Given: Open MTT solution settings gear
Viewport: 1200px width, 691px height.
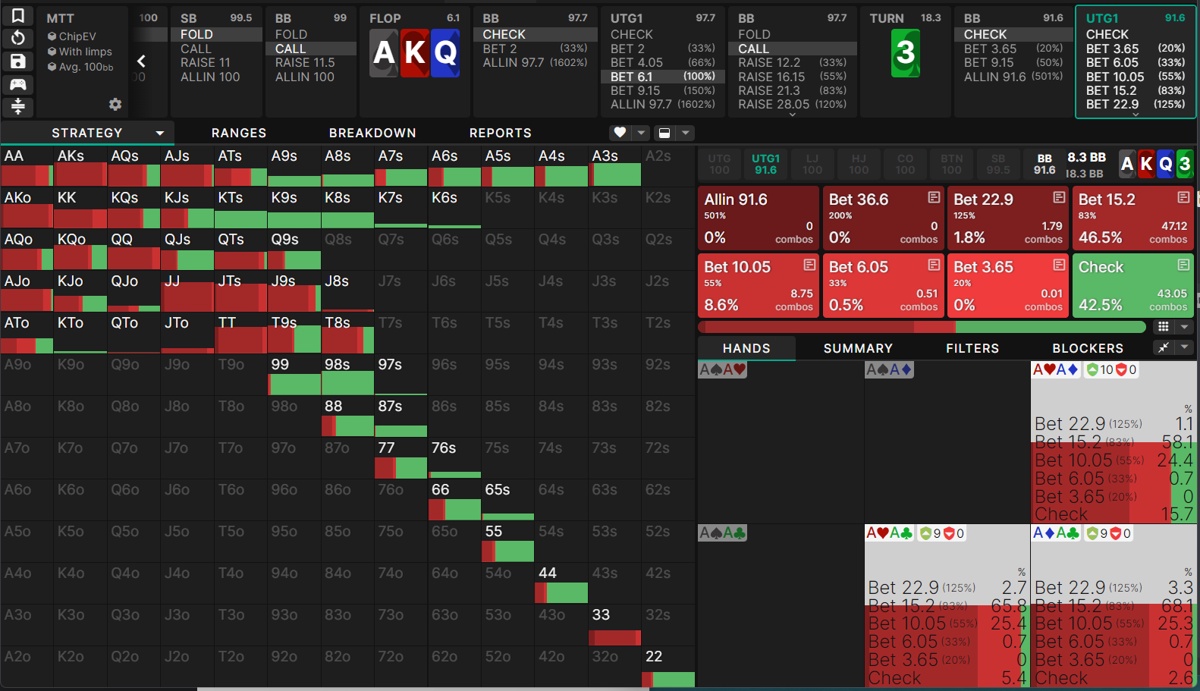Looking at the screenshot, I should pos(115,105).
